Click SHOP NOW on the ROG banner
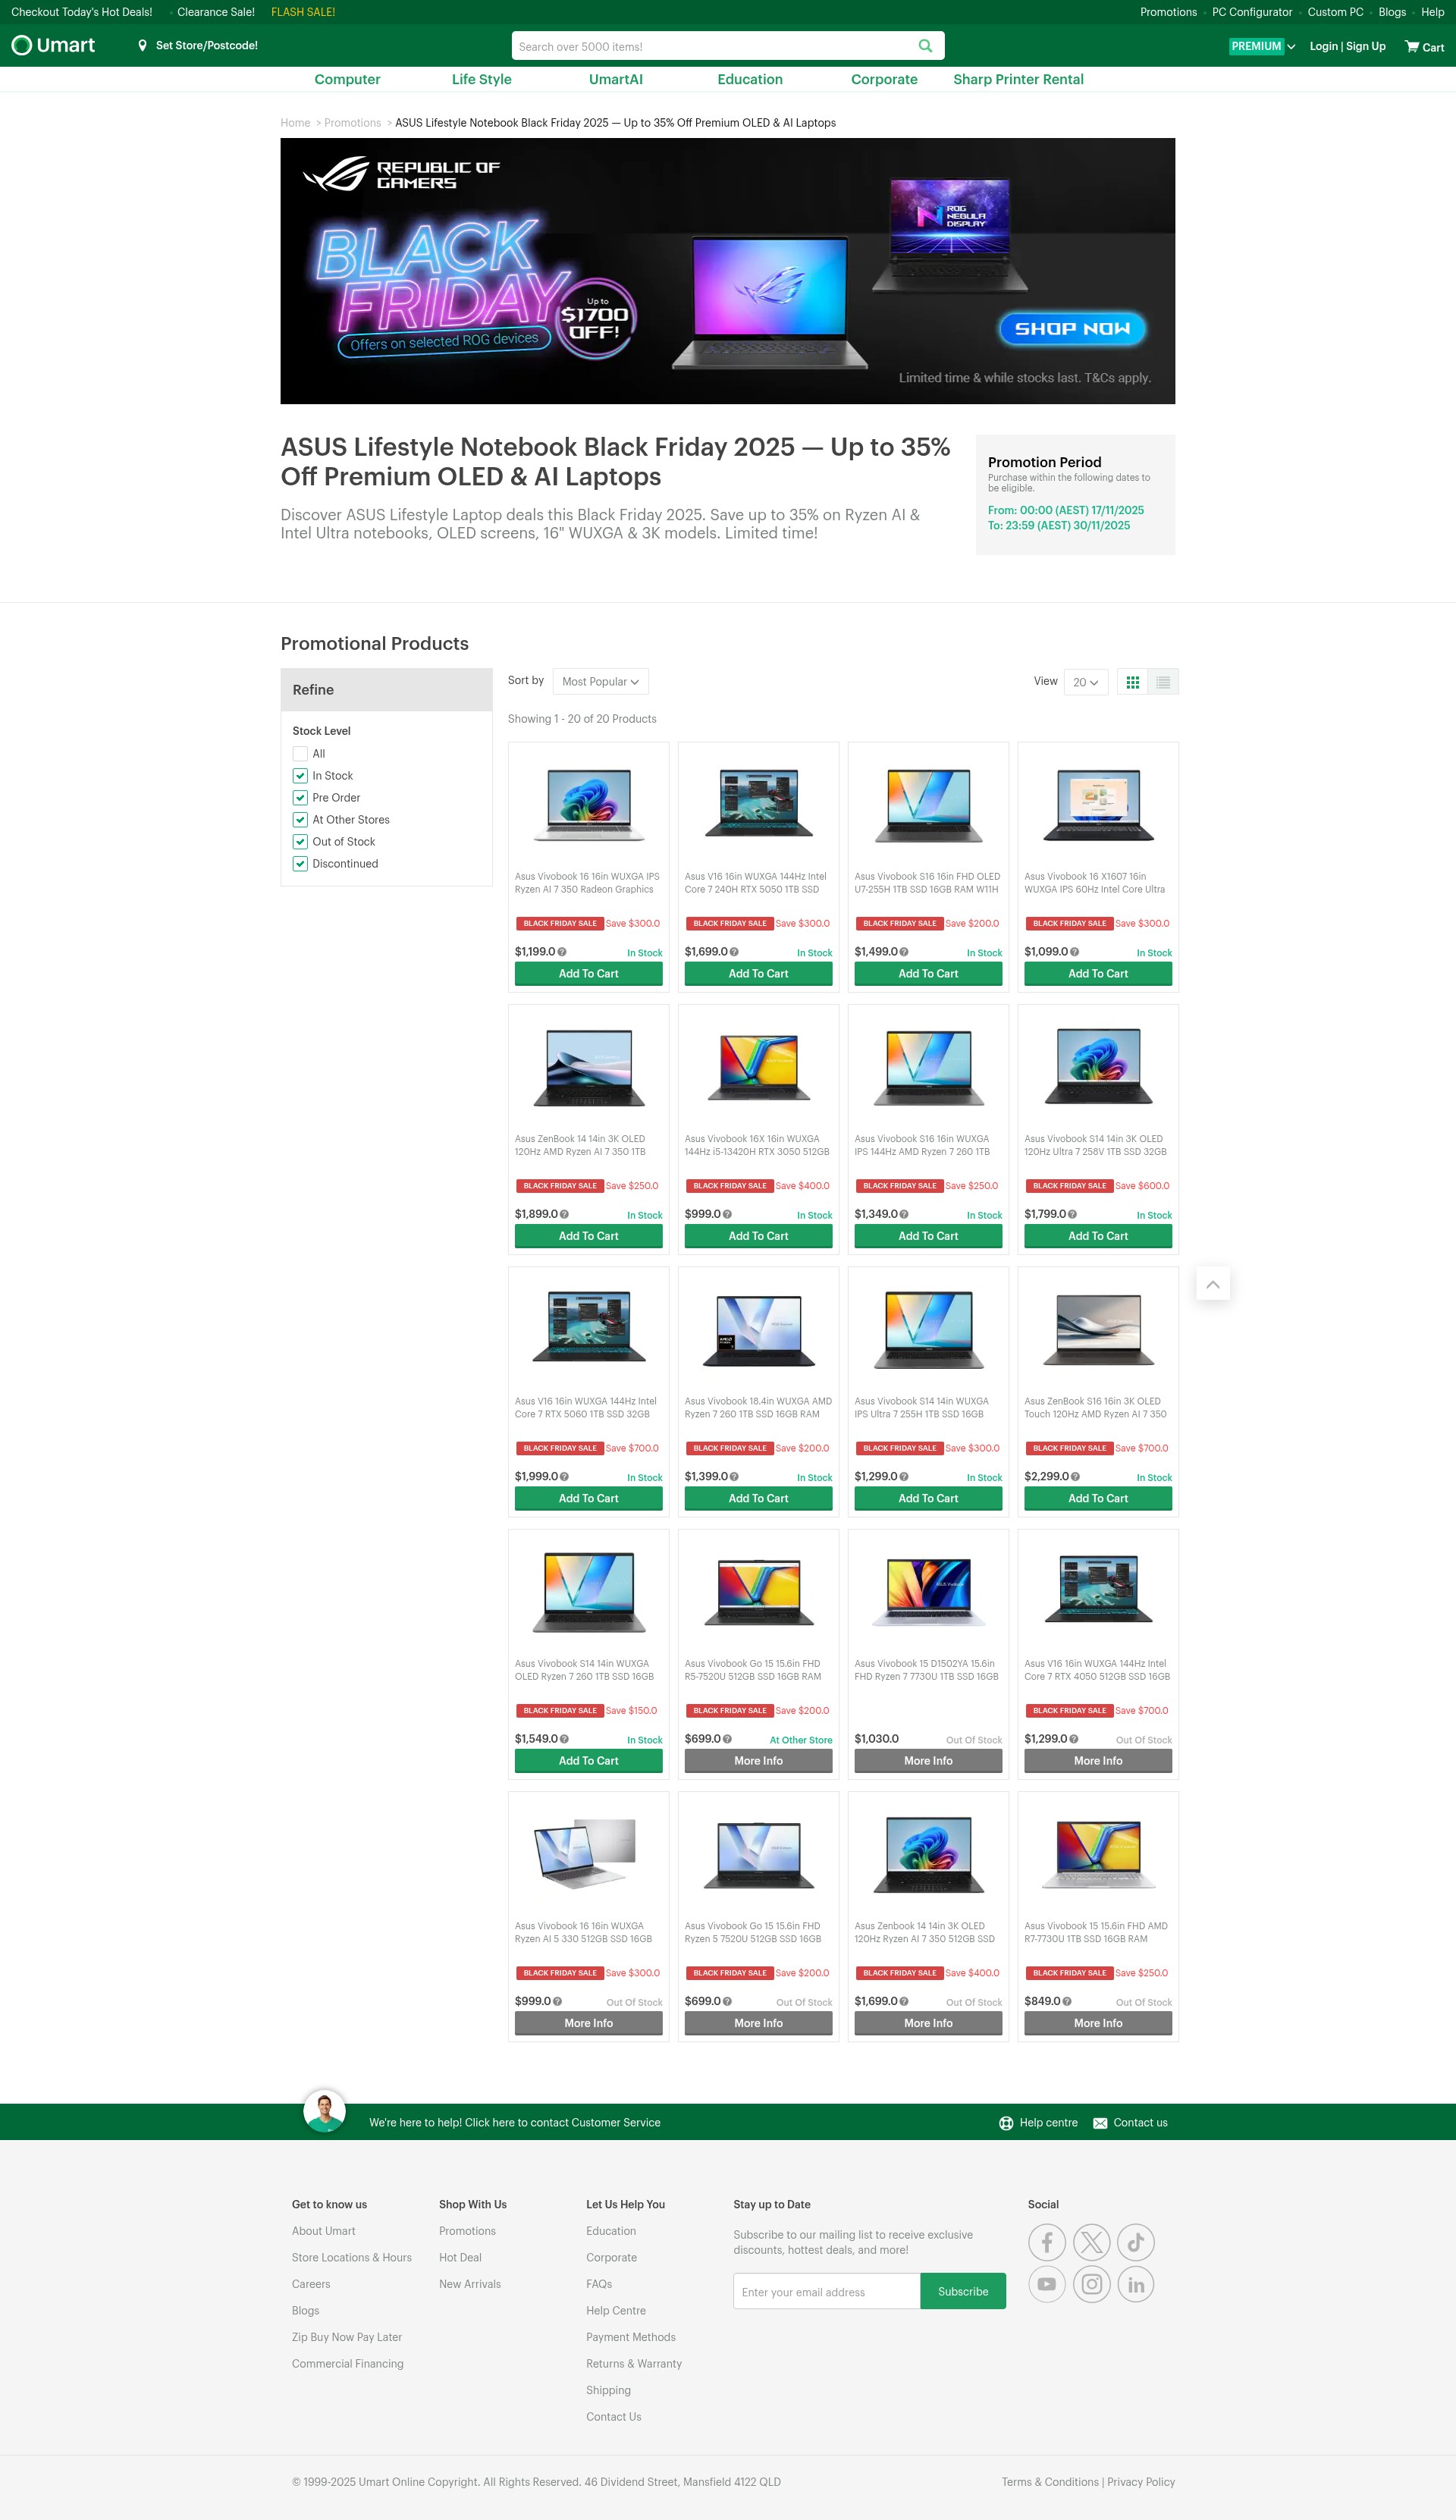1456x2520 pixels. click(1072, 329)
